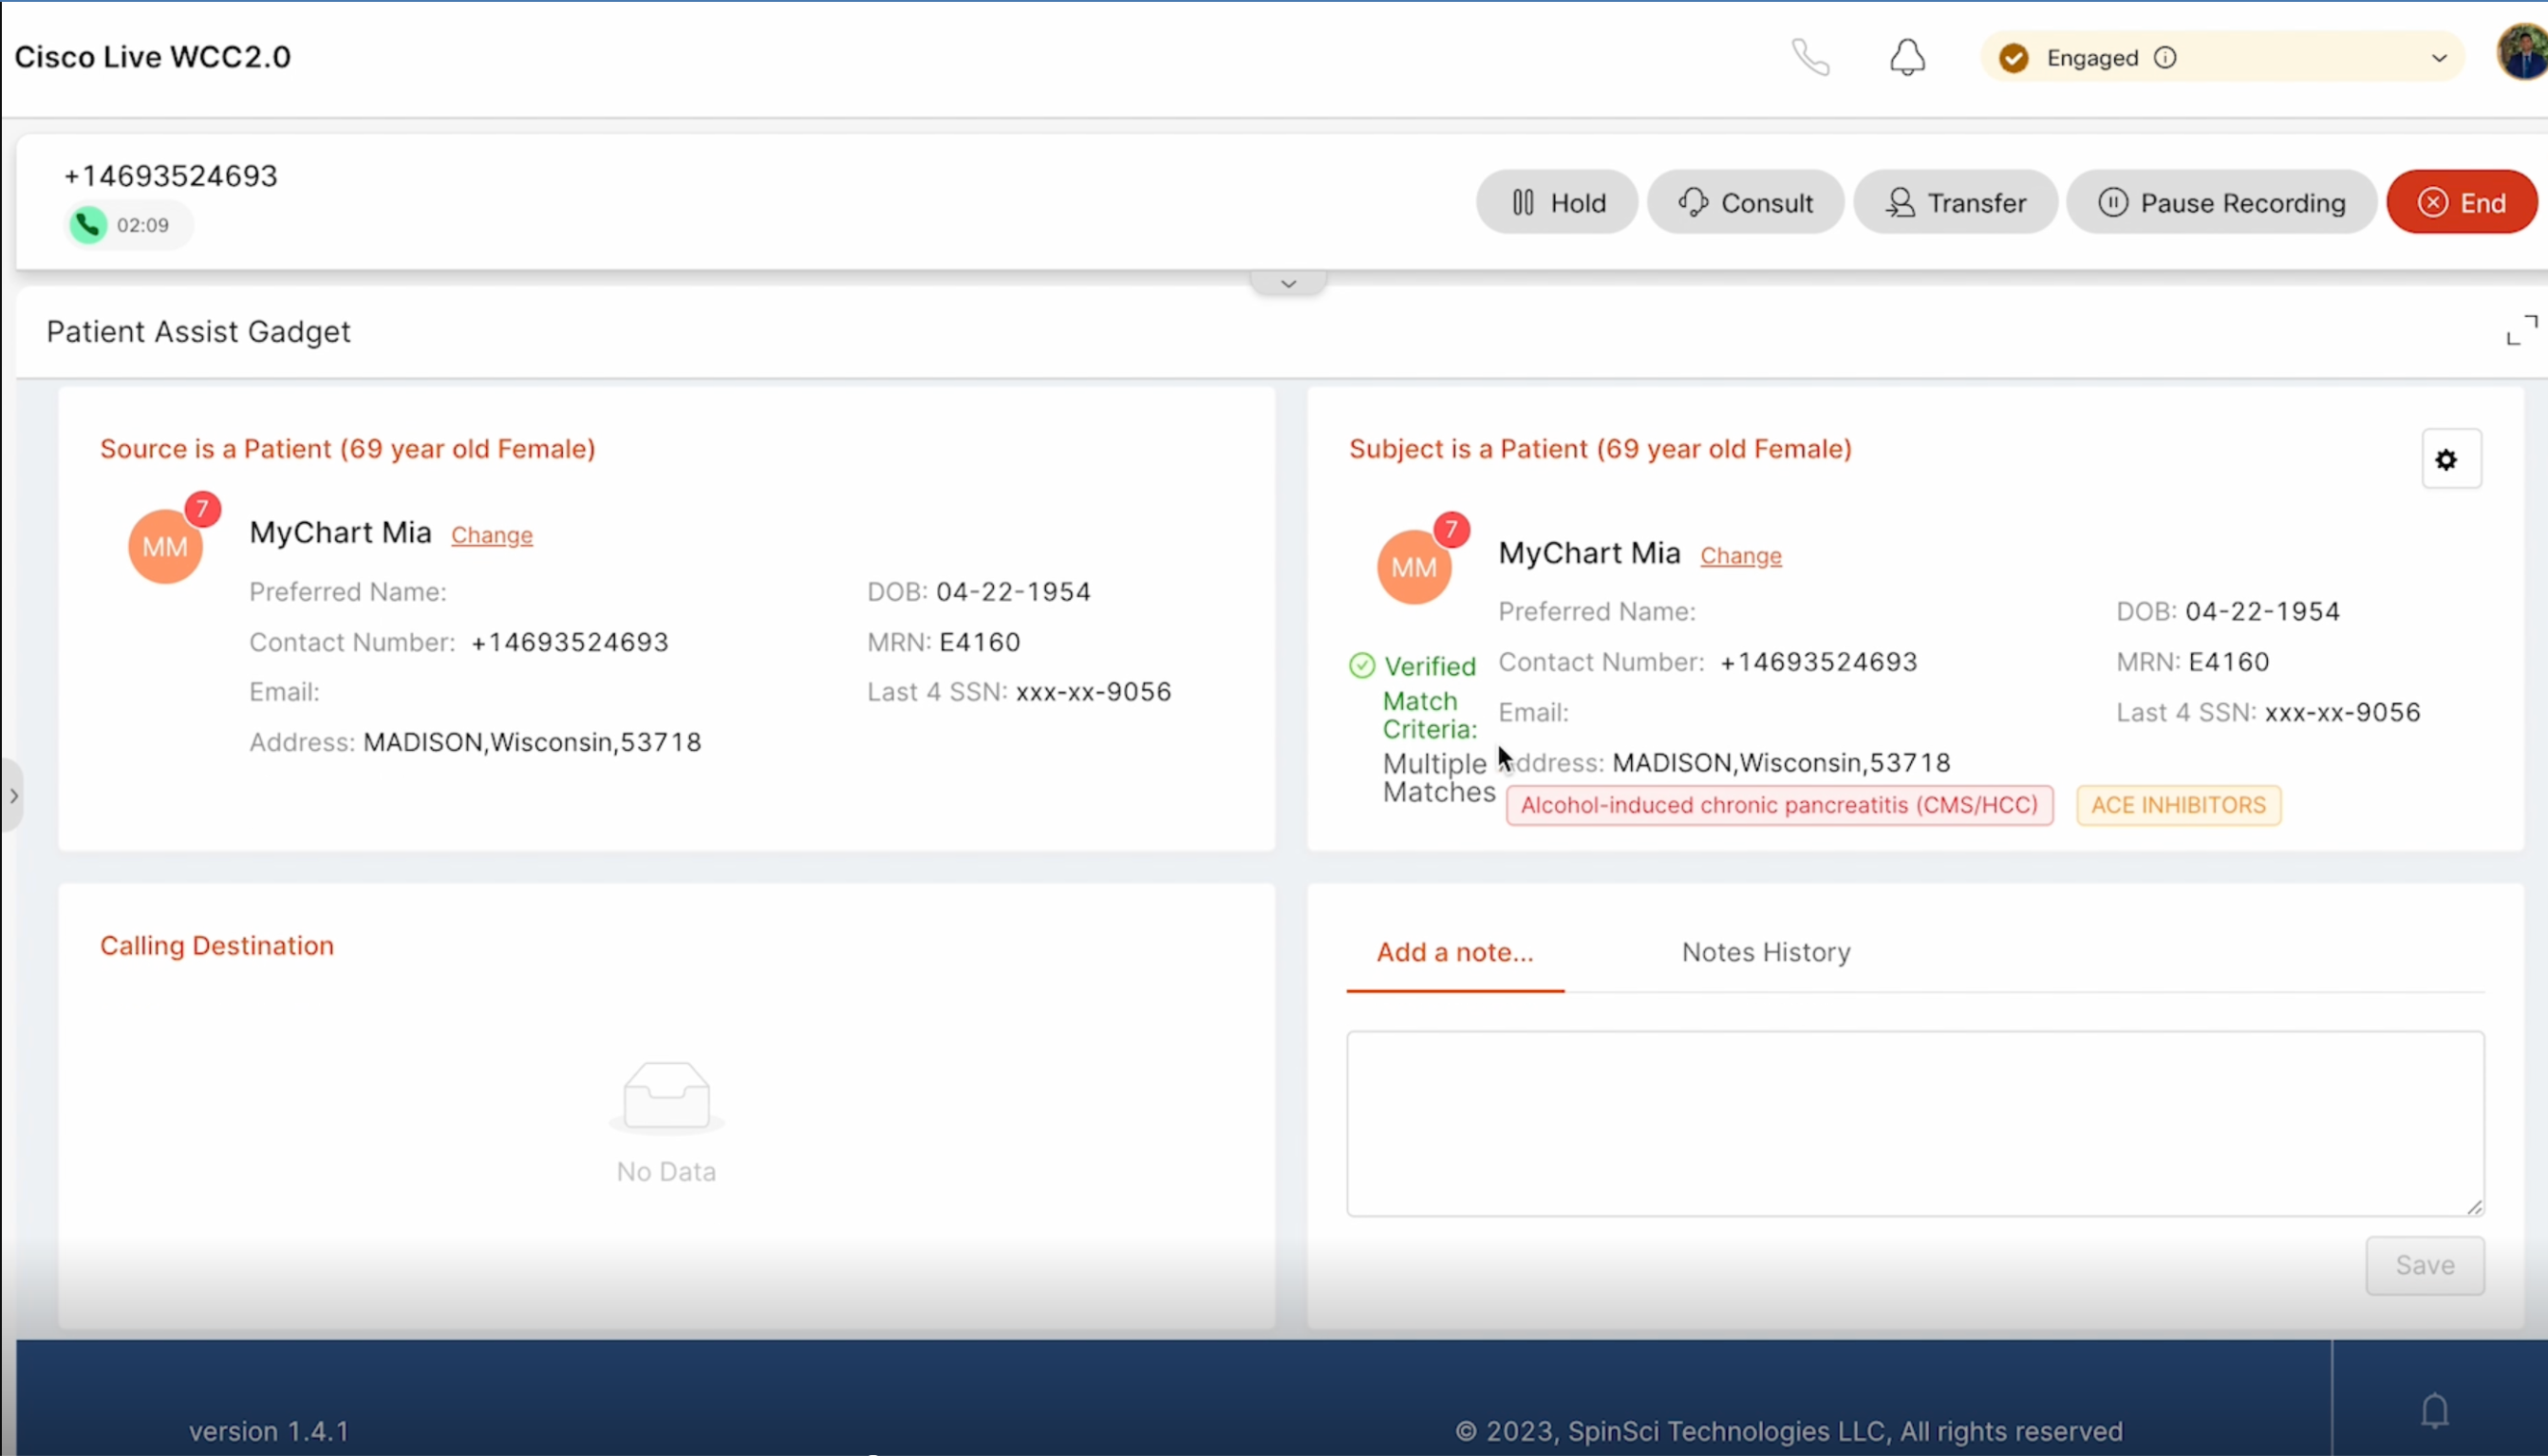
Task: Switch to the Add a note tab
Action: point(1454,952)
